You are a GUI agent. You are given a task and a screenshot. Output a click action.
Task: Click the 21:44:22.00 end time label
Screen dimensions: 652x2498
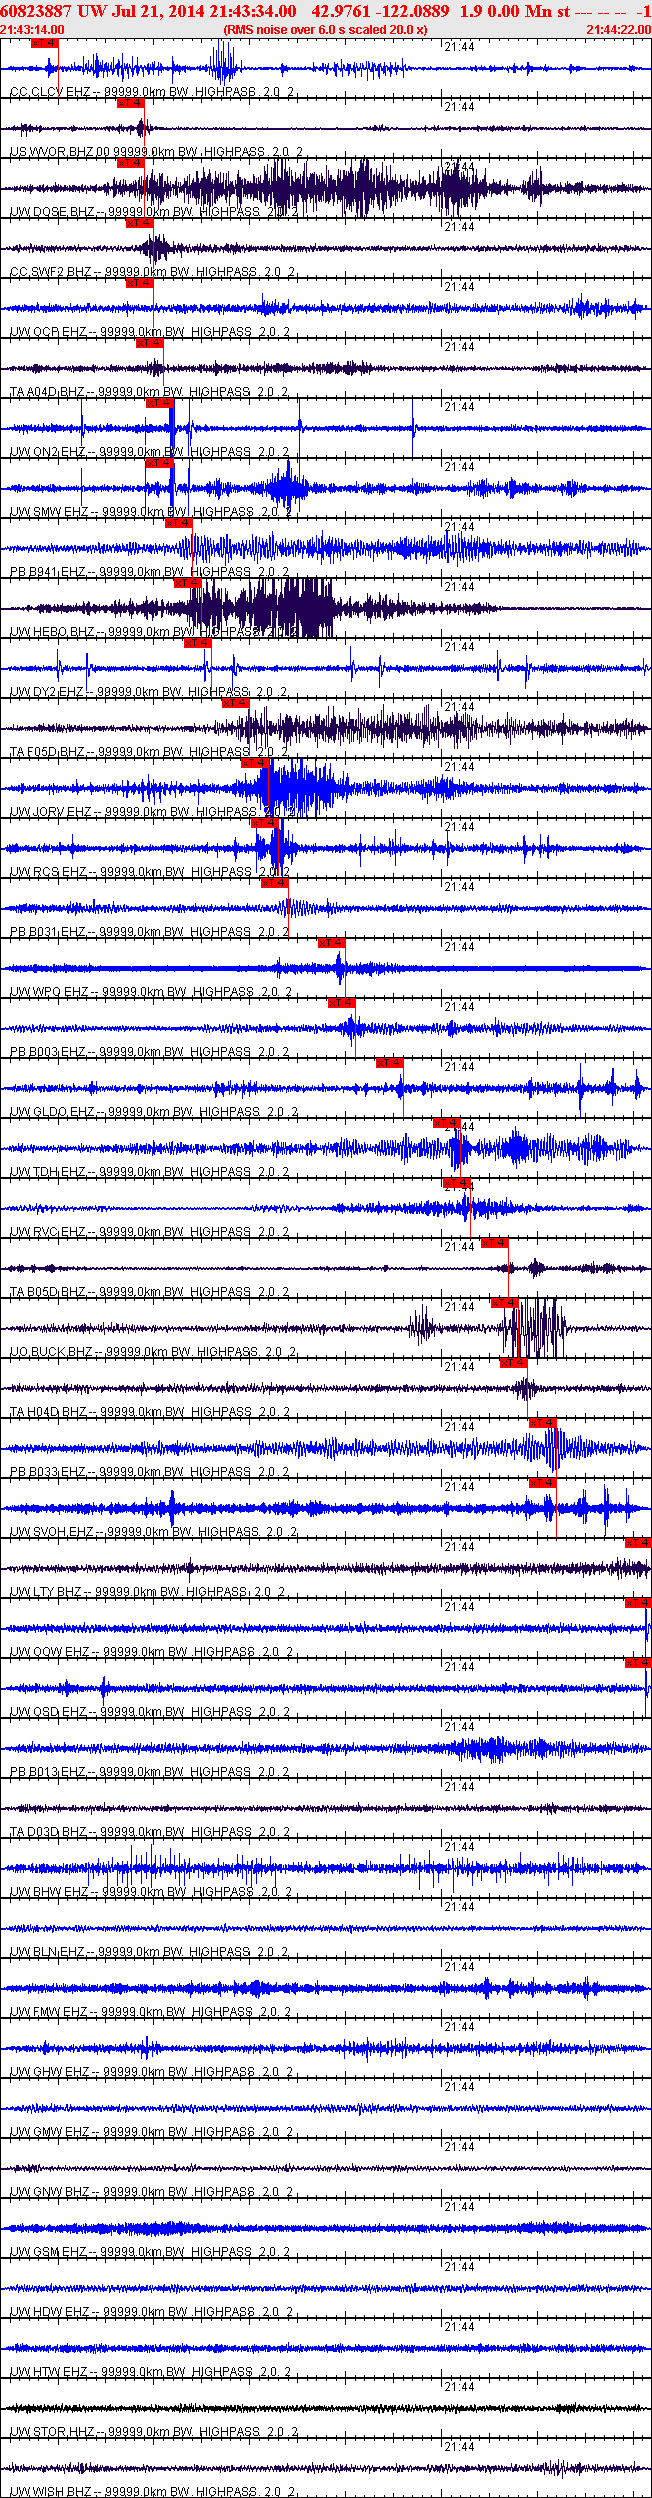click(x=619, y=30)
